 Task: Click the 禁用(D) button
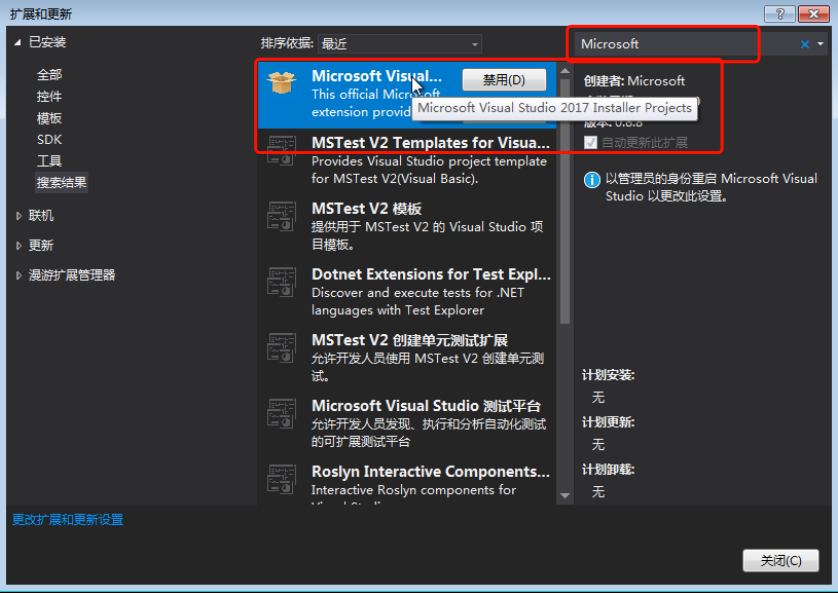click(x=504, y=80)
